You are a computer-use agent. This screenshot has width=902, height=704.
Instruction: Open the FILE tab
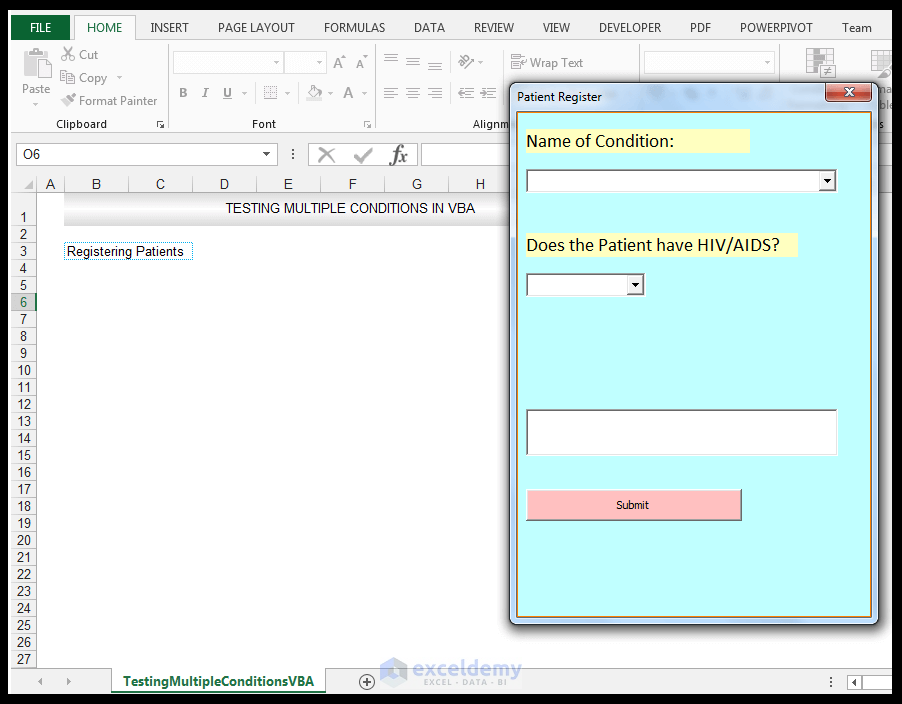point(40,28)
